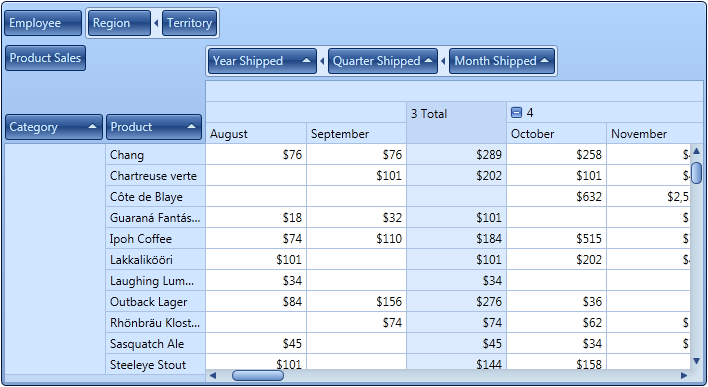The image size is (708, 387).
Task: Click the vertical scrollbar down arrow
Action: click(x=696, y=361)
